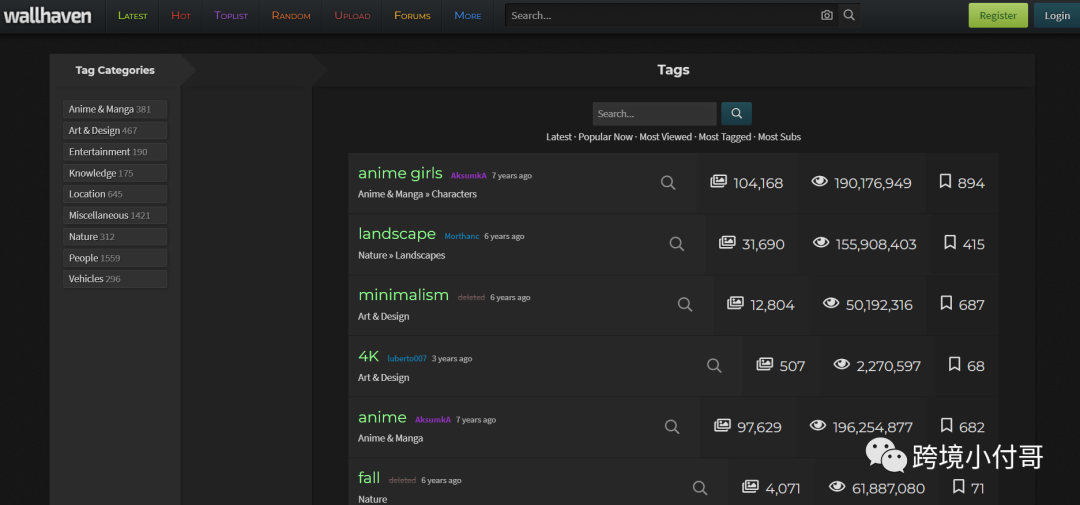Select Miscellaneous tag category
The width and height of the screenshot is (1080, 505).
[115, 215]
